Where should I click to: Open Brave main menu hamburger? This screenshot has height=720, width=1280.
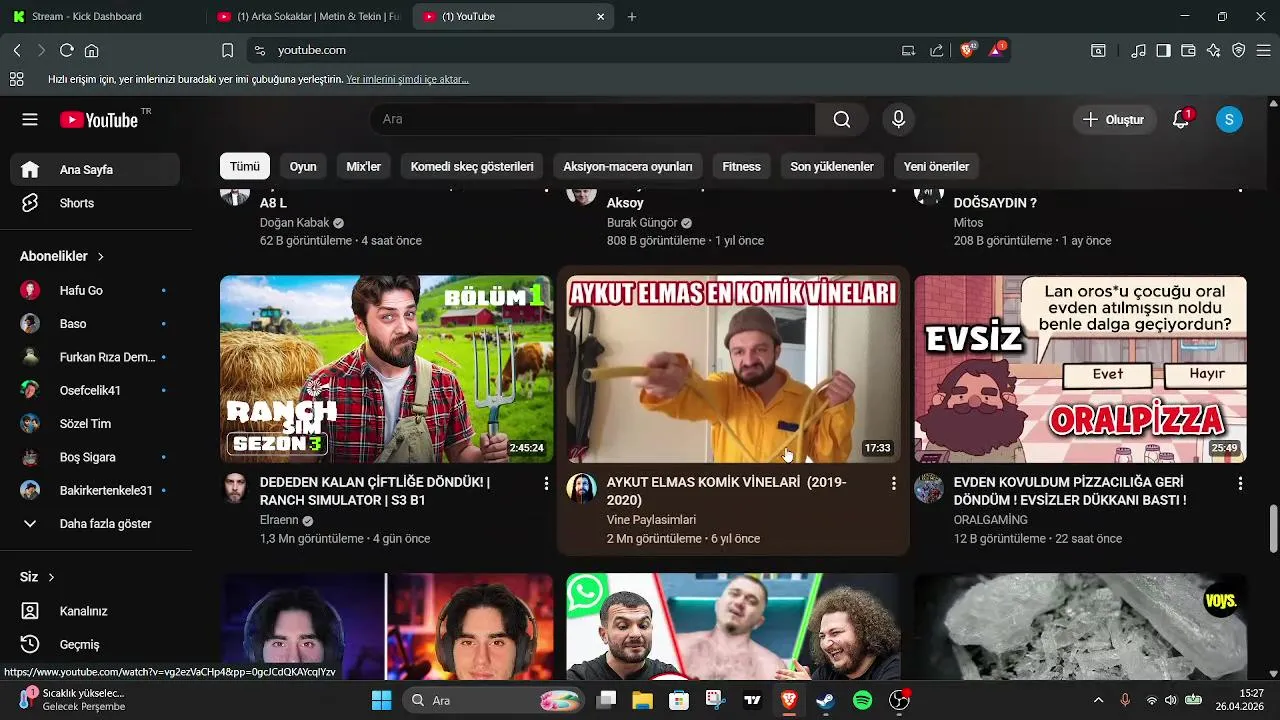pyautogui.click(x=1263, y=50)
